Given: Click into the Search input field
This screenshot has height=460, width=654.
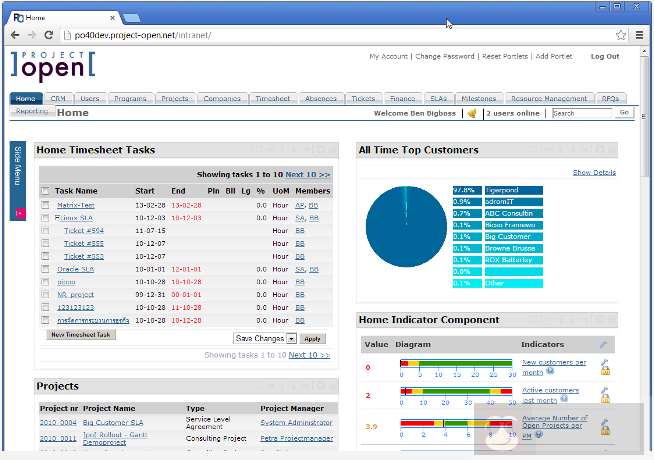Looking at the screenshot, I should tap(582, 114).
